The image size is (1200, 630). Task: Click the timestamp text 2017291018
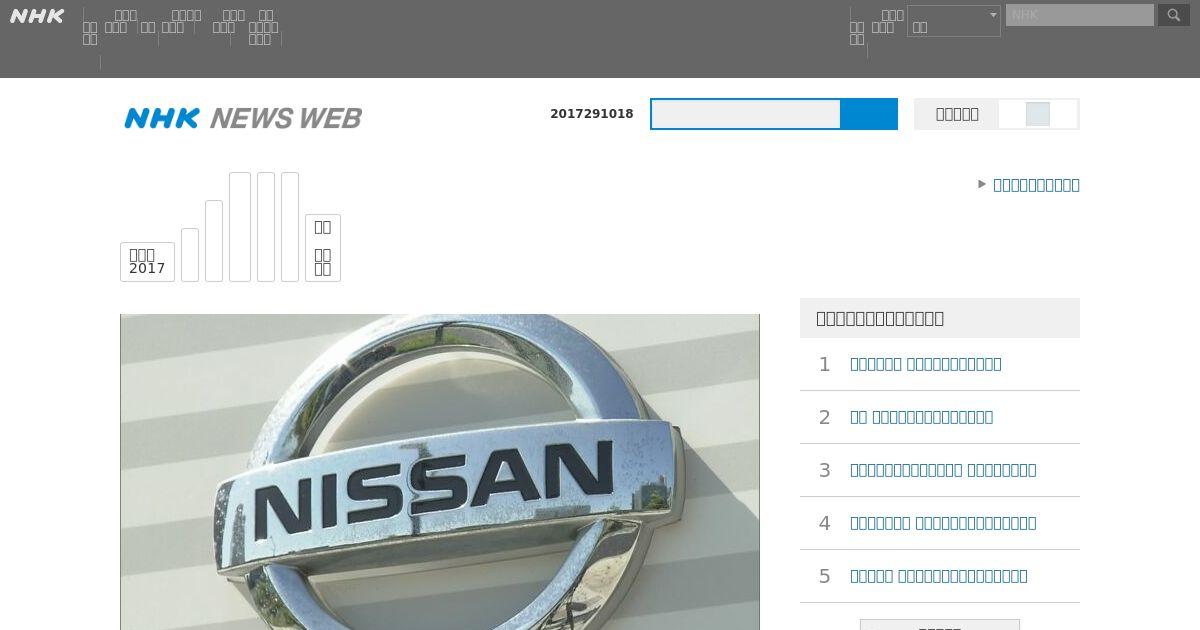(592, 114)
